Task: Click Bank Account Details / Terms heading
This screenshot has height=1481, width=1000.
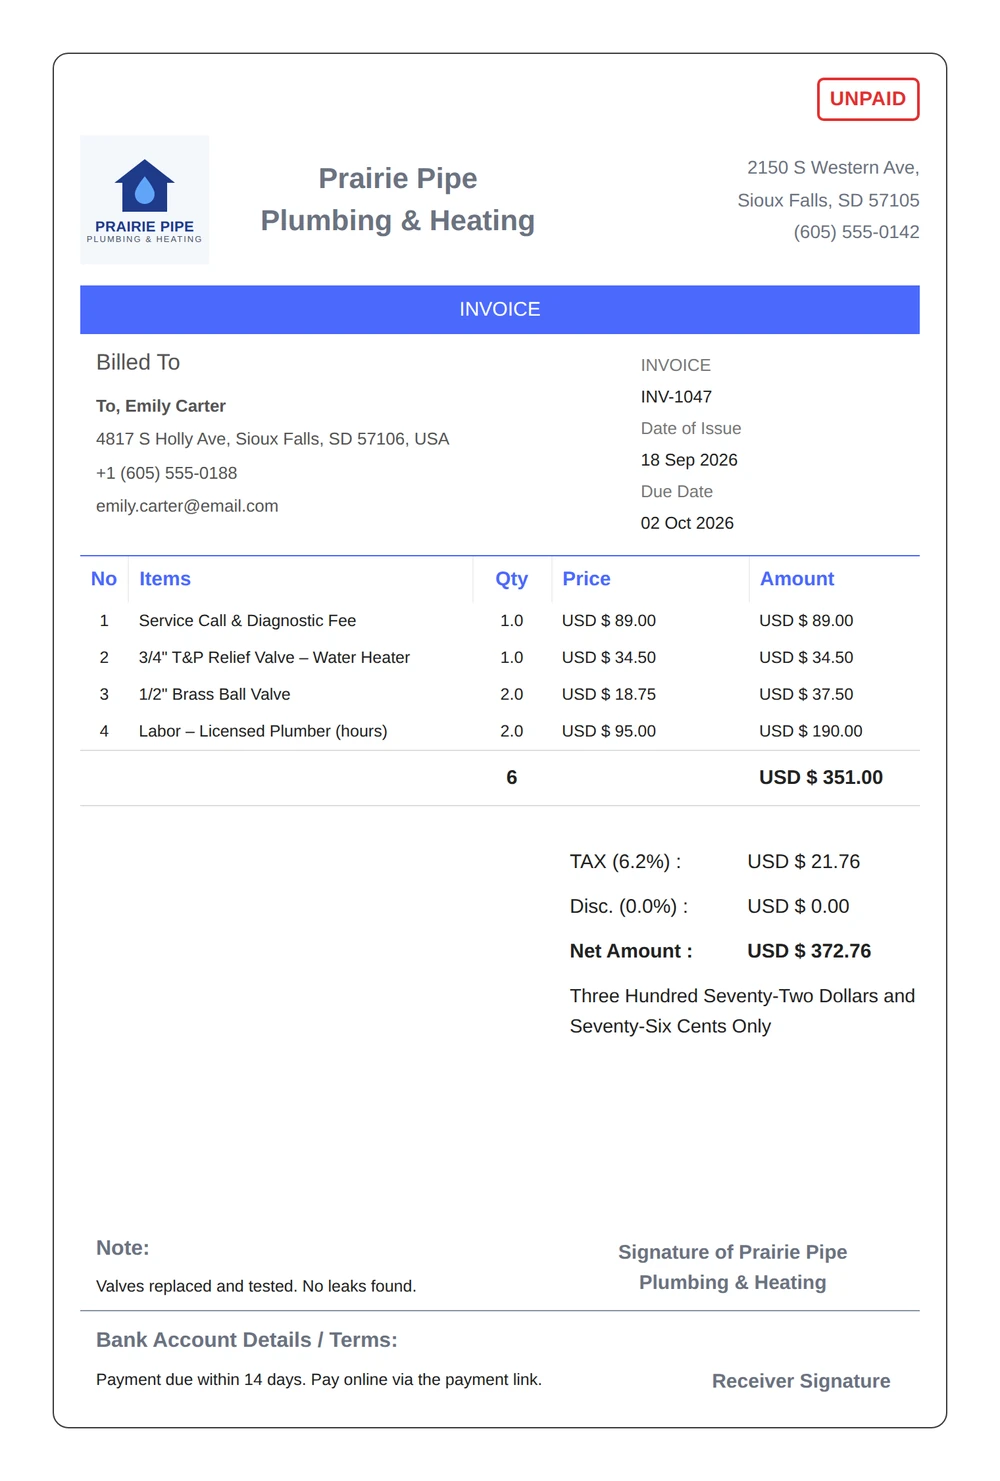Action: 247,1340
